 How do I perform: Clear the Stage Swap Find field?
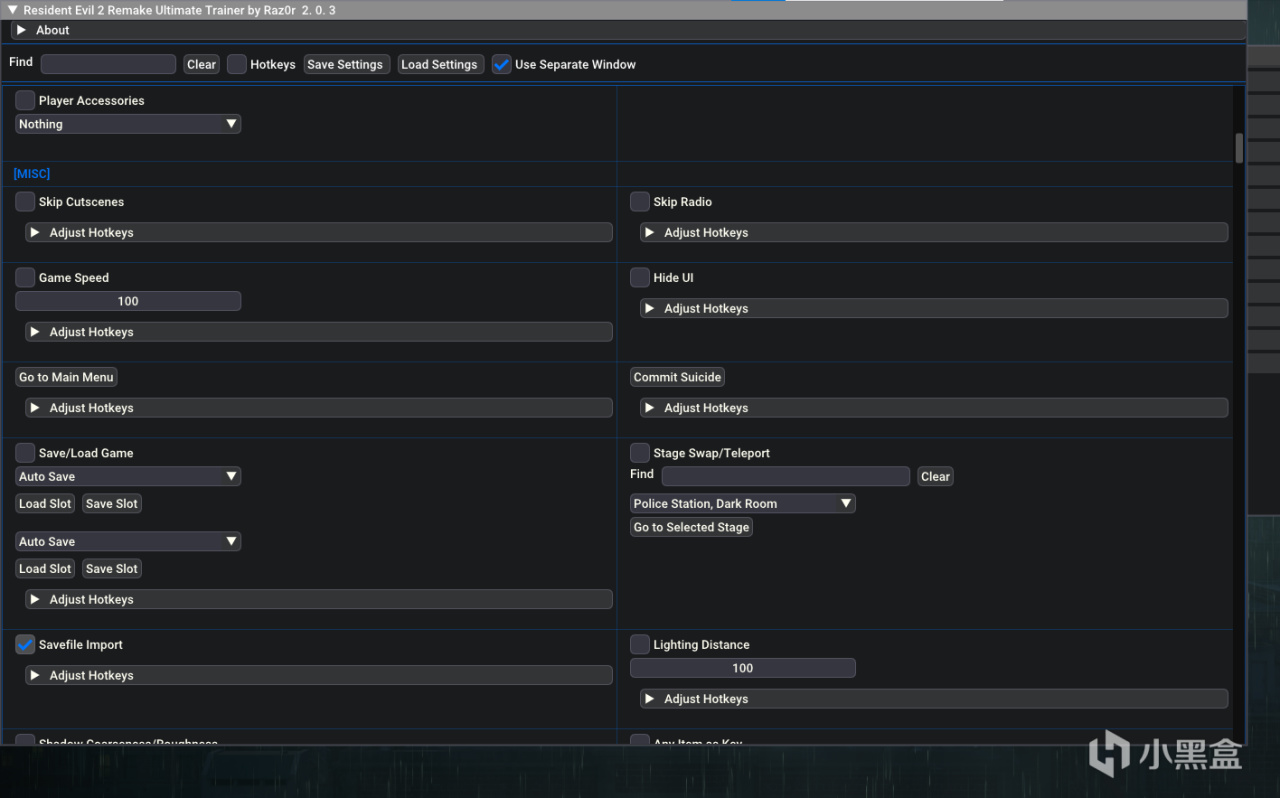pyautogui.click(x=935, y=476)
